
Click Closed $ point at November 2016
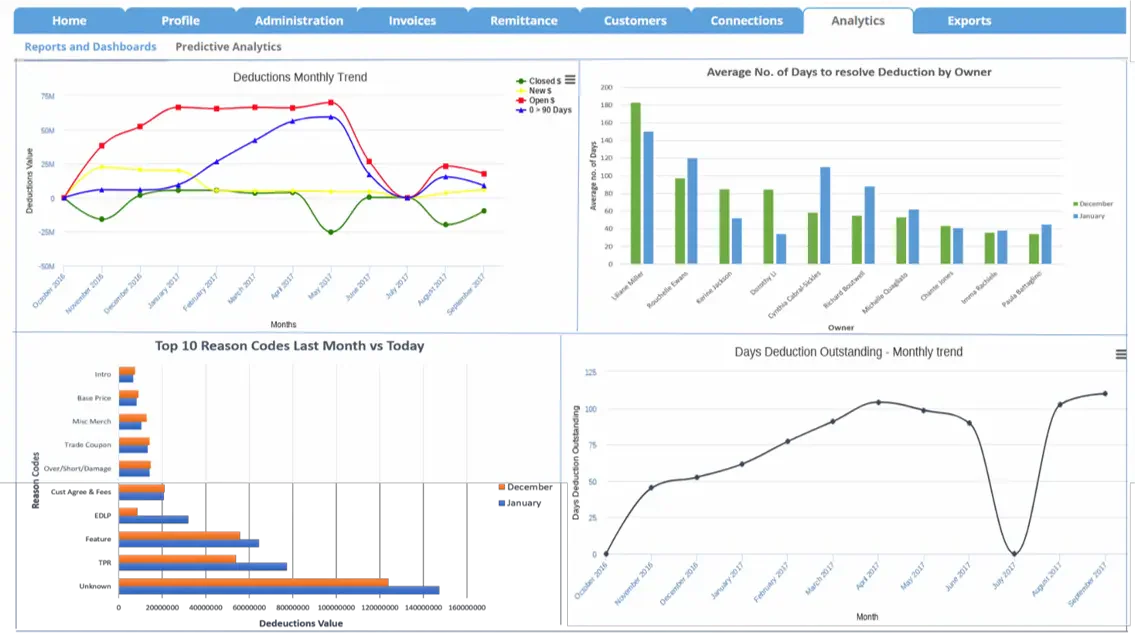point(102,219)
